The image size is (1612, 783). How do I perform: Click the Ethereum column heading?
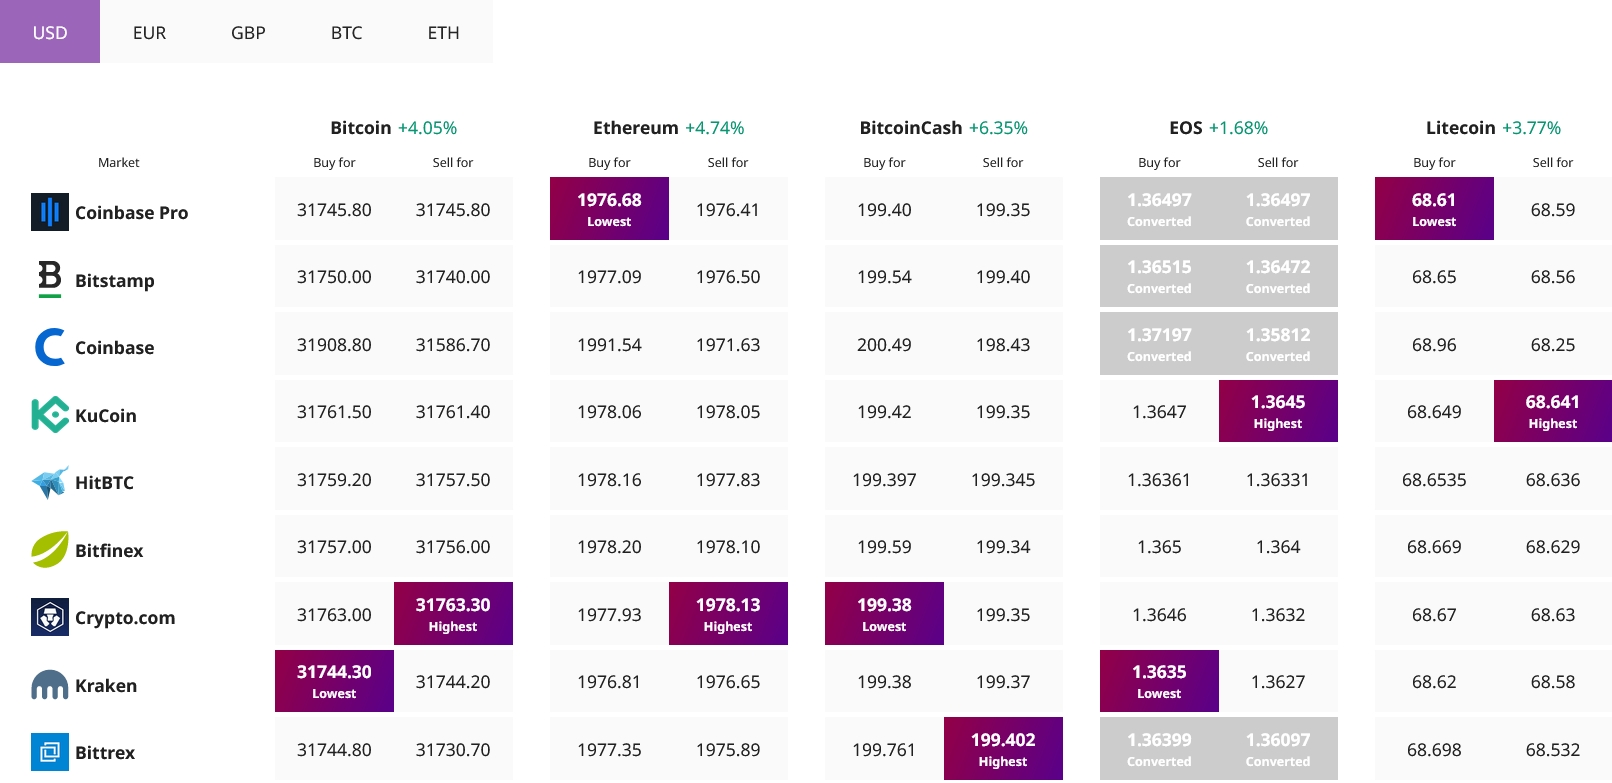point(636,128)
